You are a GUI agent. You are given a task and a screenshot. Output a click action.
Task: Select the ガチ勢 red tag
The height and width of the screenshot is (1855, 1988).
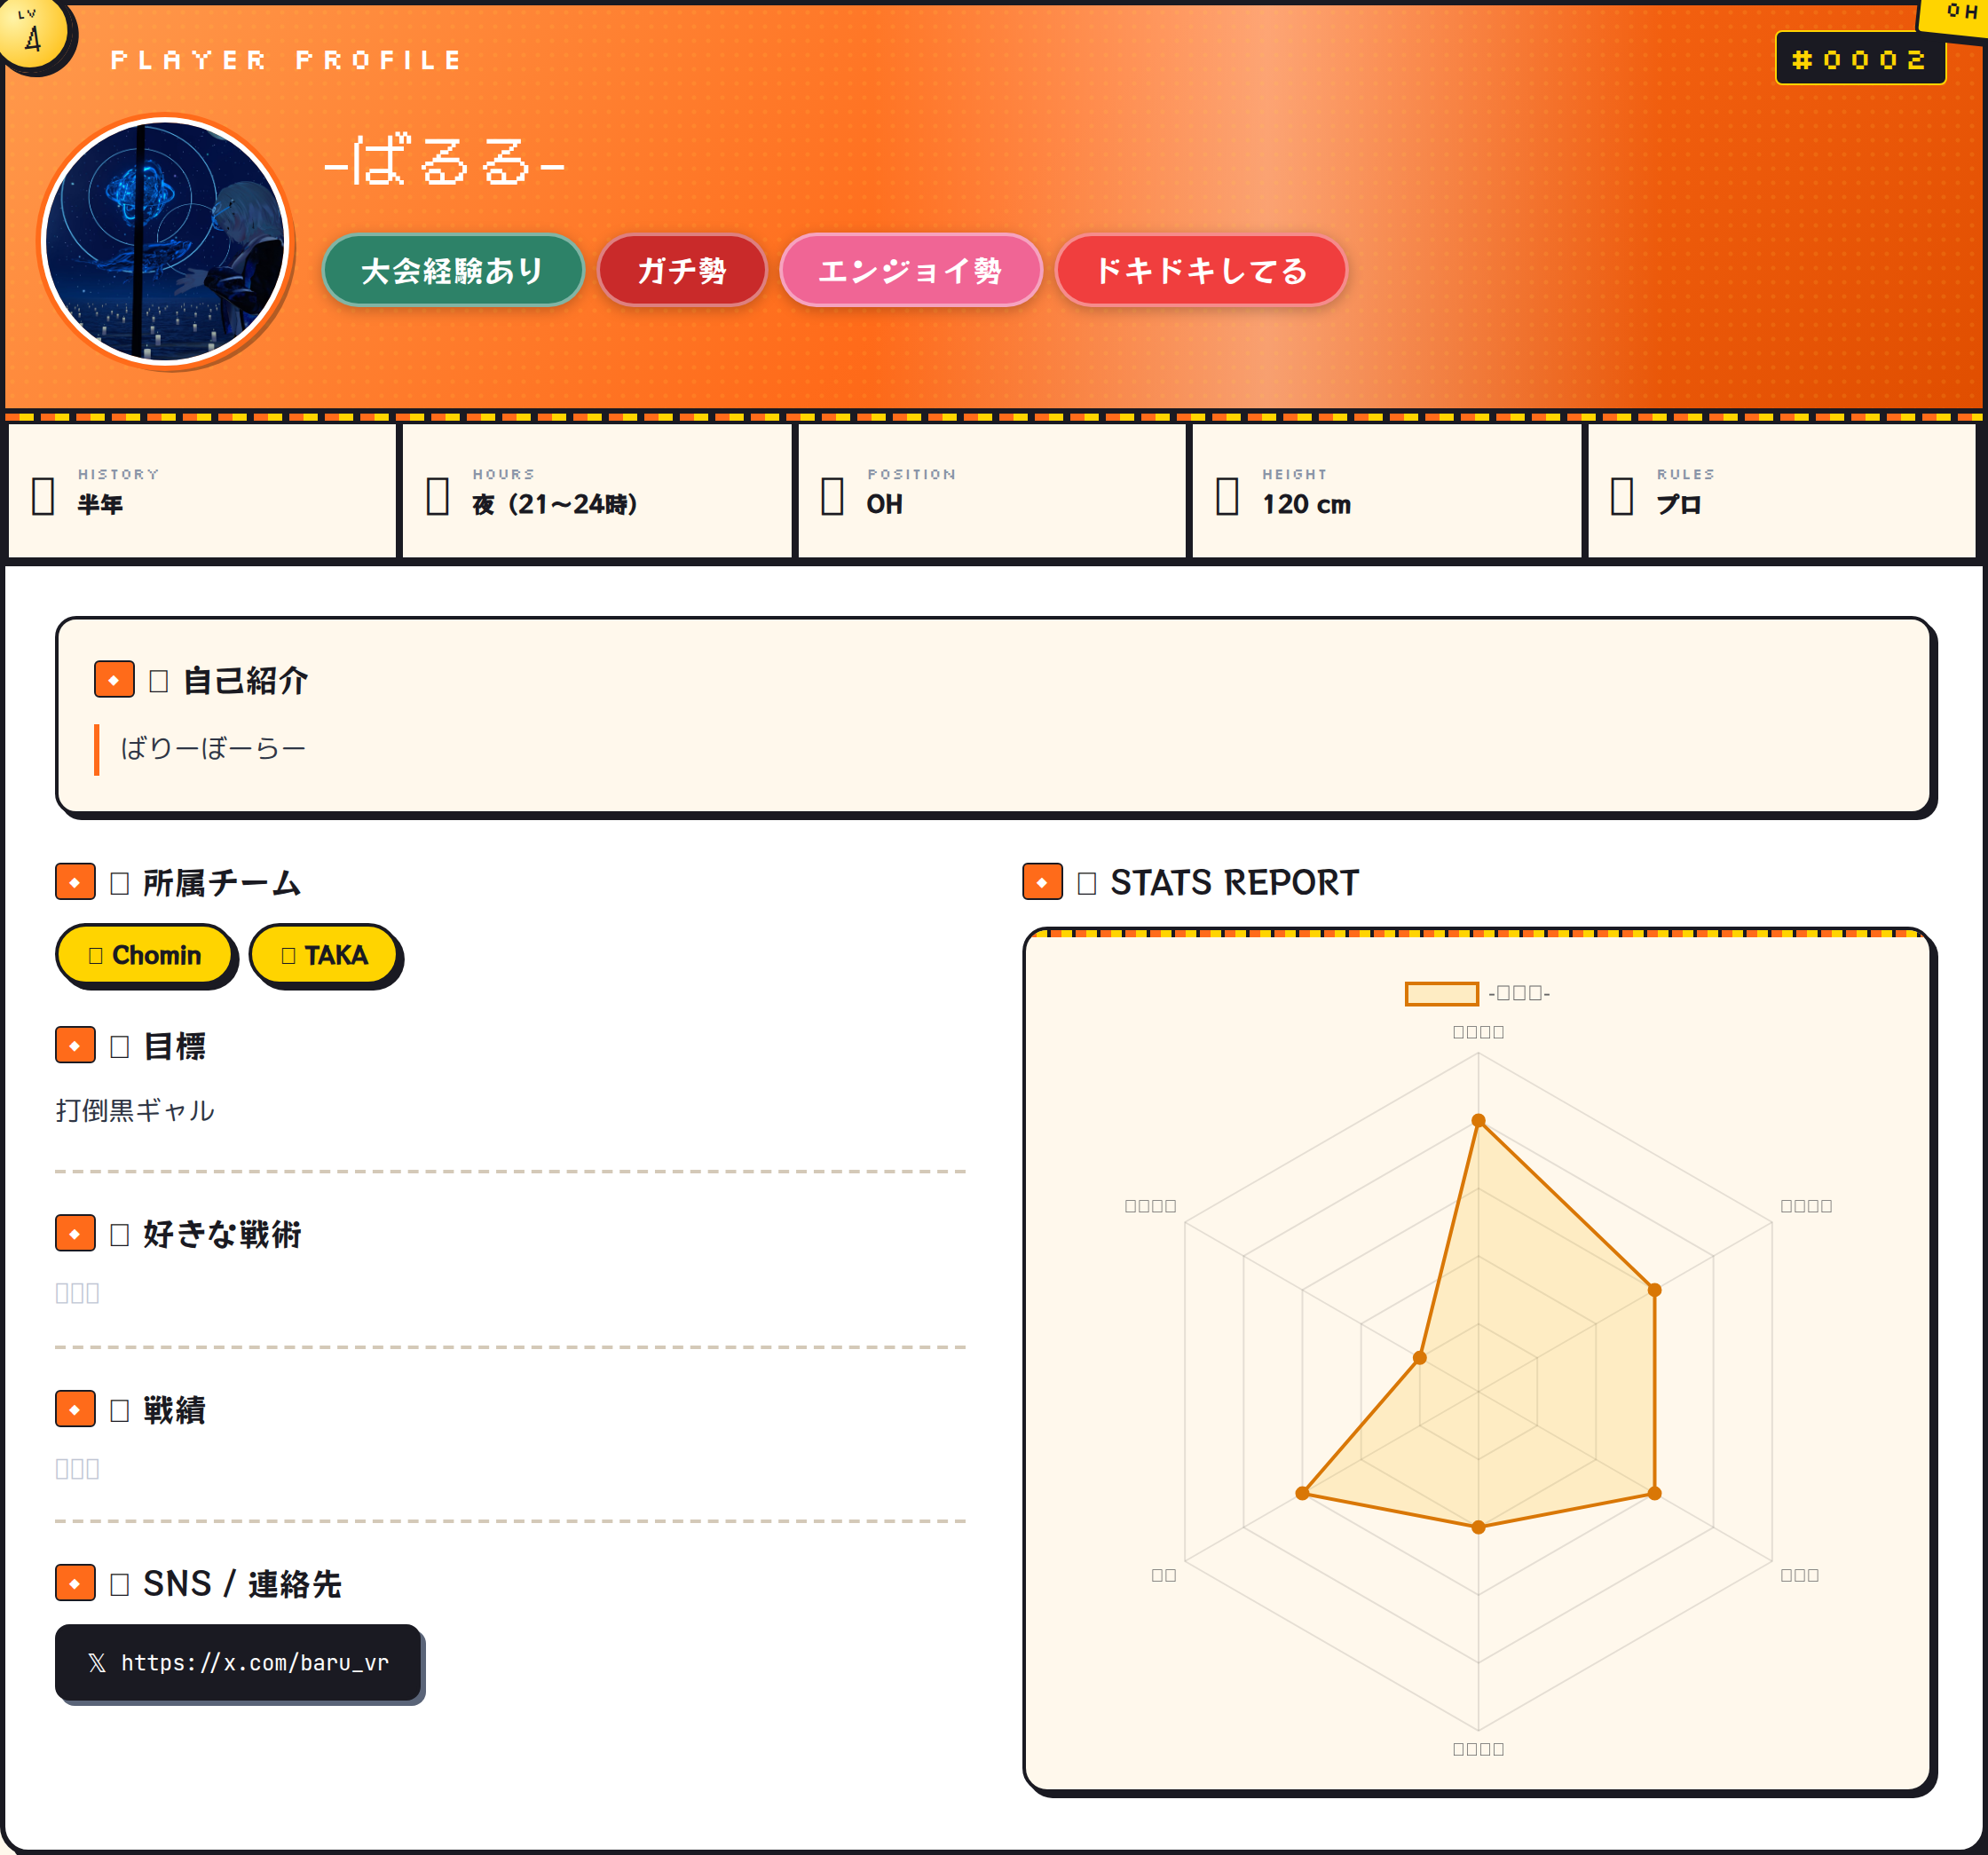tap(681, 270)
